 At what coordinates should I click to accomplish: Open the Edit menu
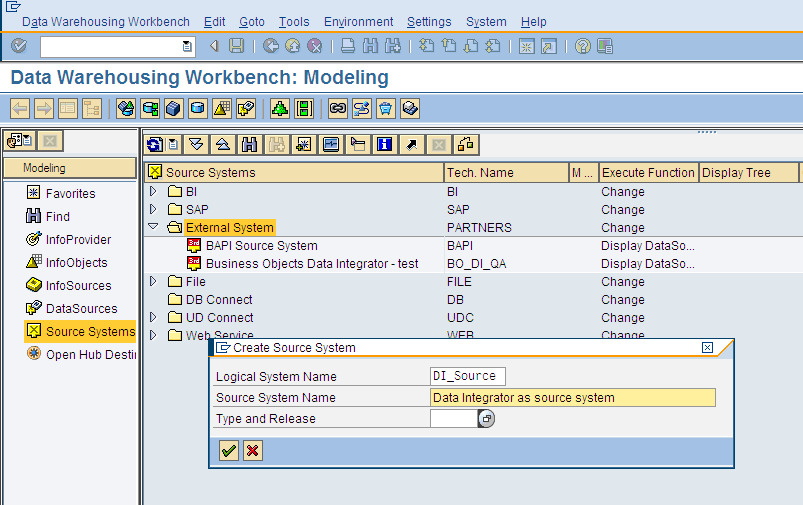215,22
